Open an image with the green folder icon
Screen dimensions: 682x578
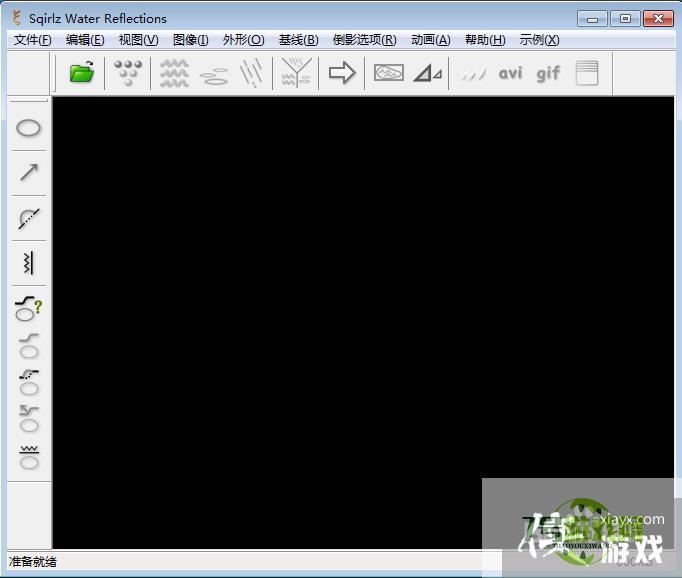click(x=82, y=72)
